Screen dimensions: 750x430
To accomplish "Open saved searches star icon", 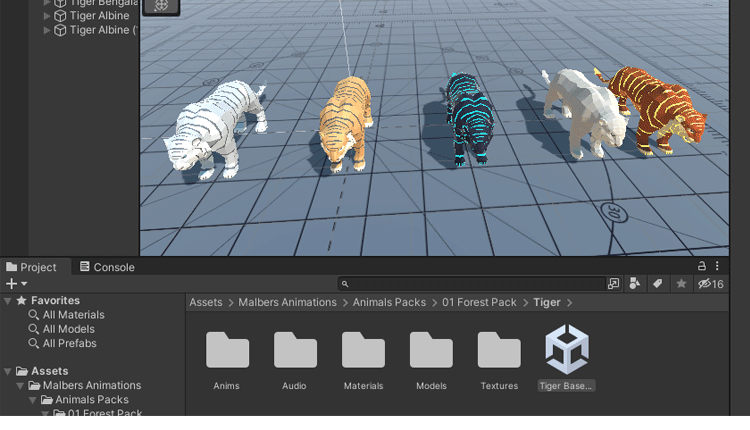I will point(681,284).
